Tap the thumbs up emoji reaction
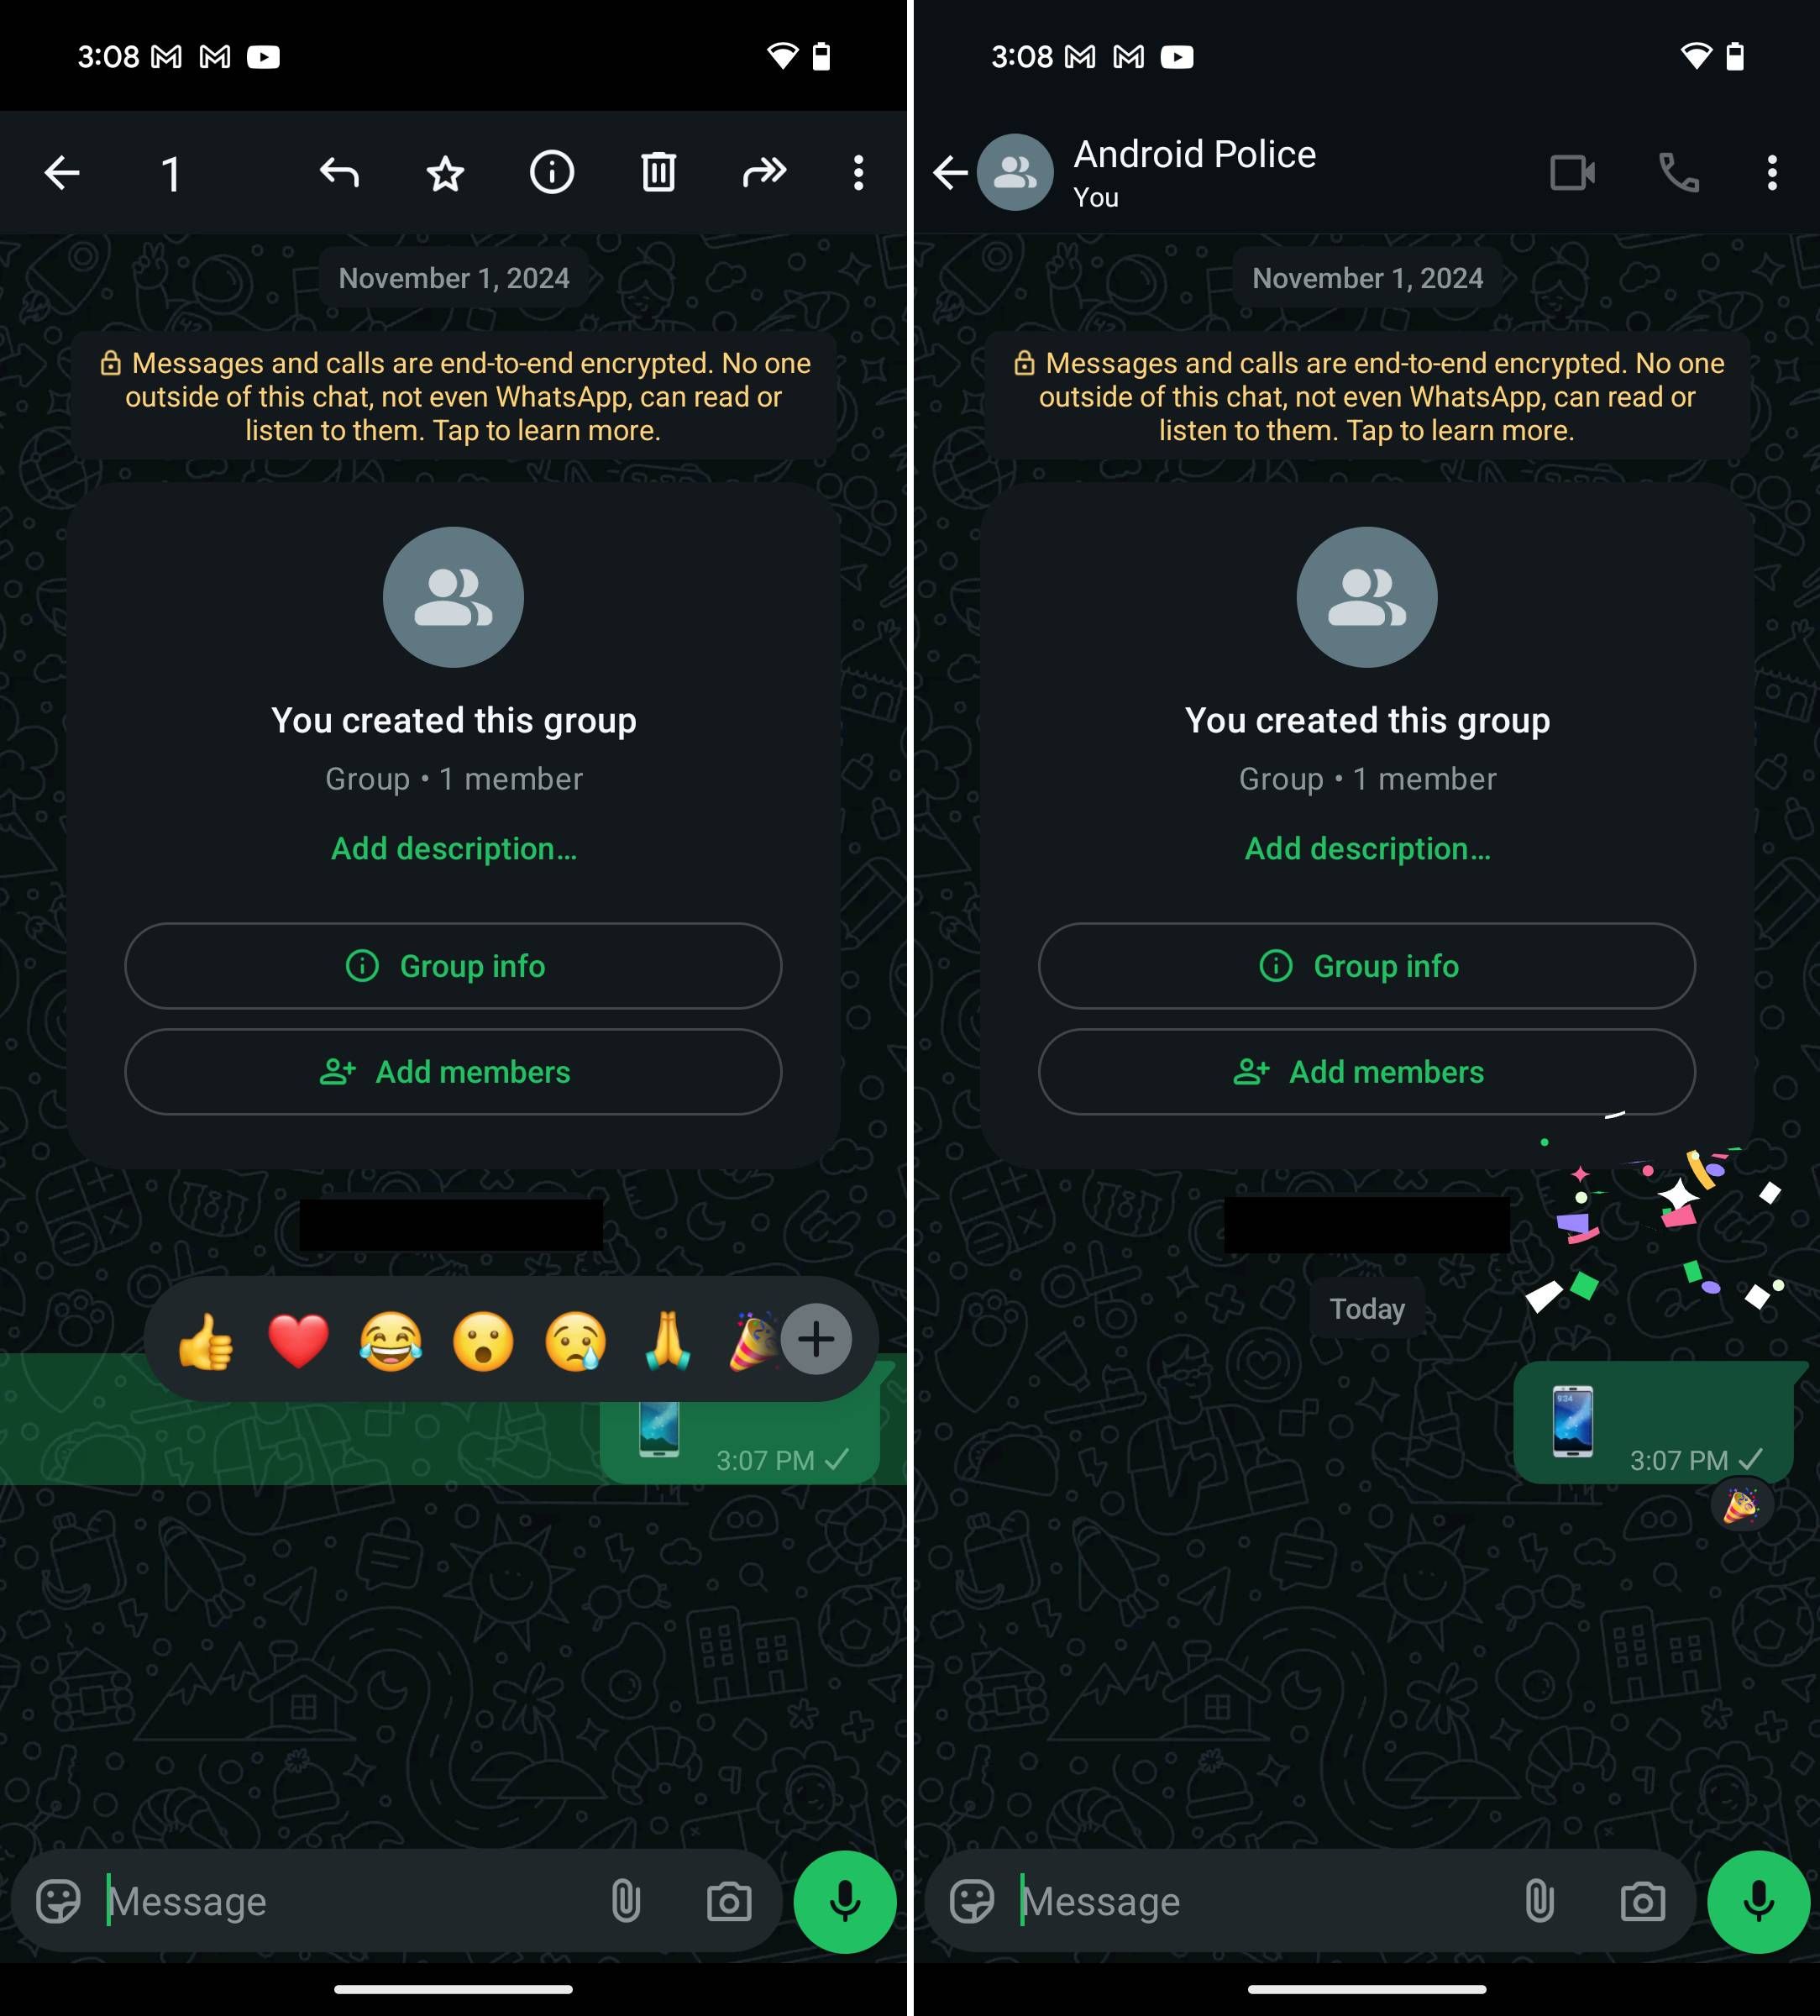Screen dimensions: 1820x2016 [212, 1340]
